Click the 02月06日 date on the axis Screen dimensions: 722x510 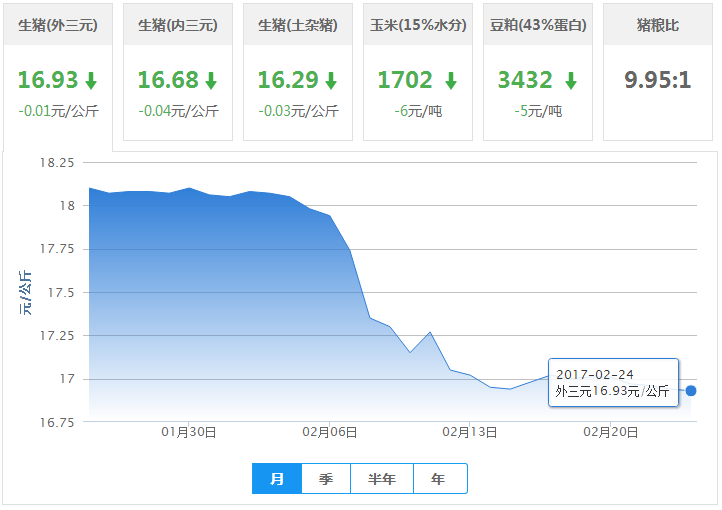coord(330,431)
